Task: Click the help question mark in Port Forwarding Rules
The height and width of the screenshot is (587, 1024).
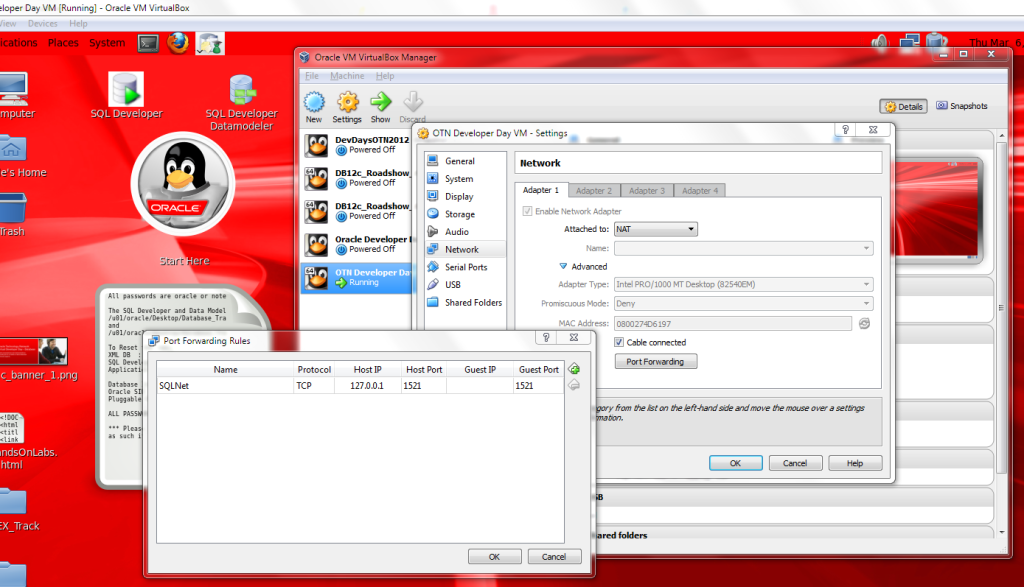Action: pos(547,338)
